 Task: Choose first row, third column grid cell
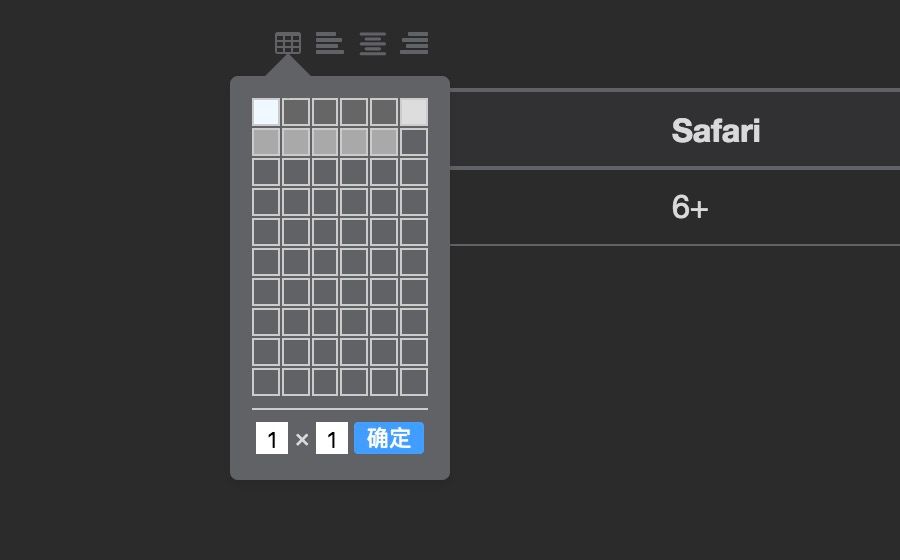[325, 112]
